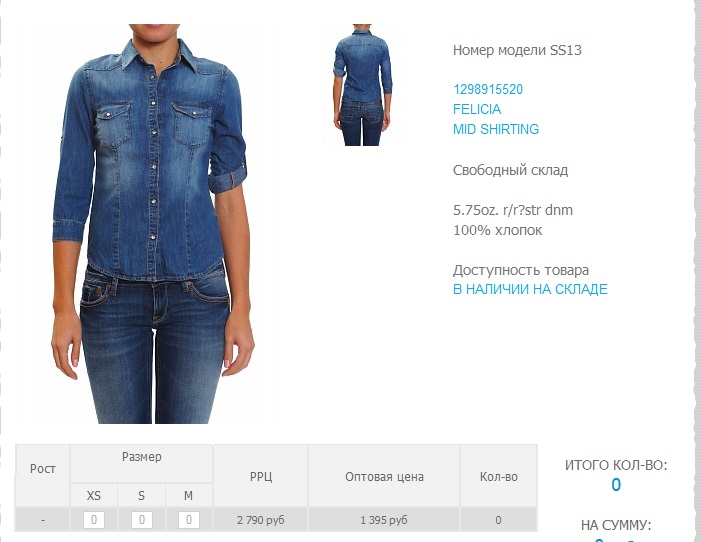Select the Оптовая цена column header
This screenshot has width=701, height=542.
(x=384, y=477)
